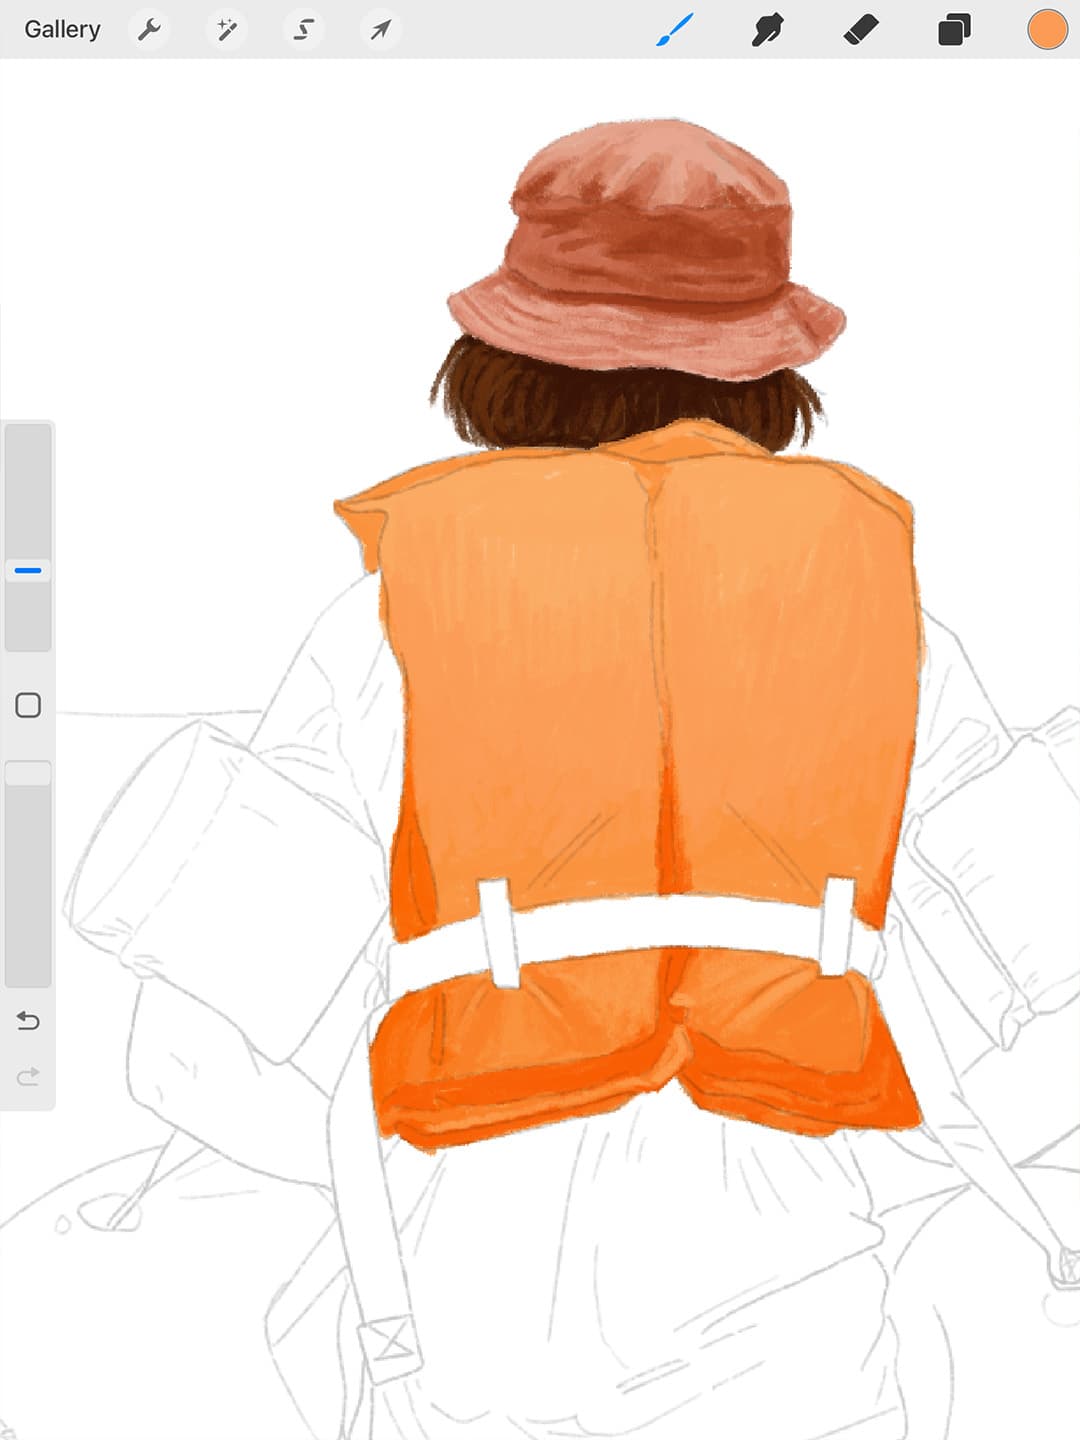Open the Gallery
This screenshot has width=1080, height=1440.
(x=62, y=30)
